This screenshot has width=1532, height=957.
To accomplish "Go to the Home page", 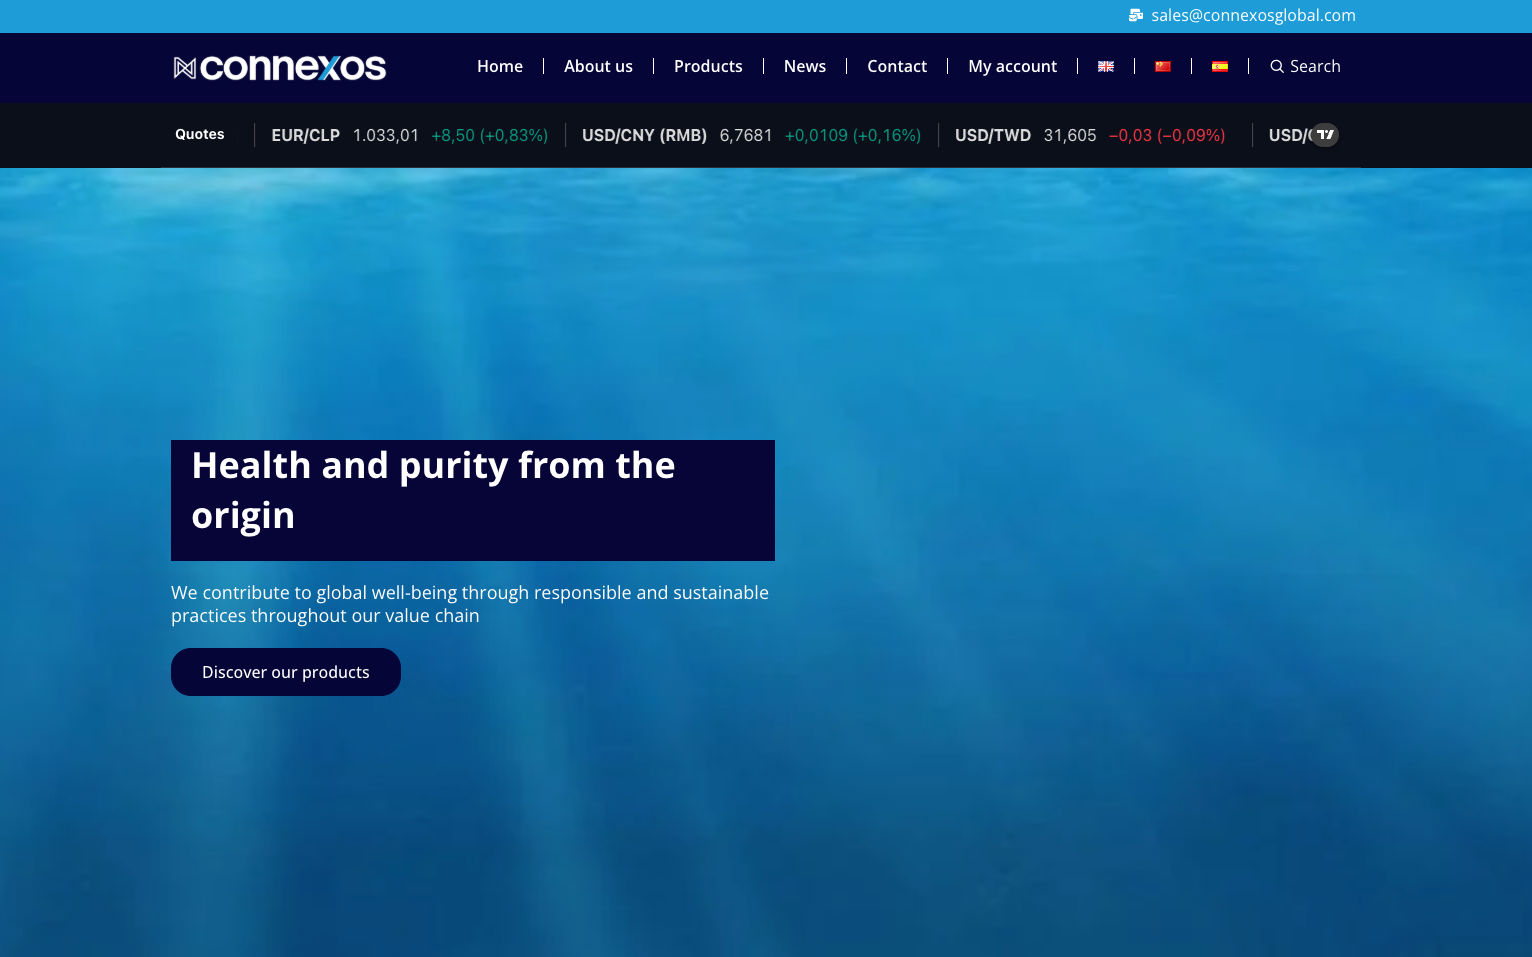I will point(500,66).
